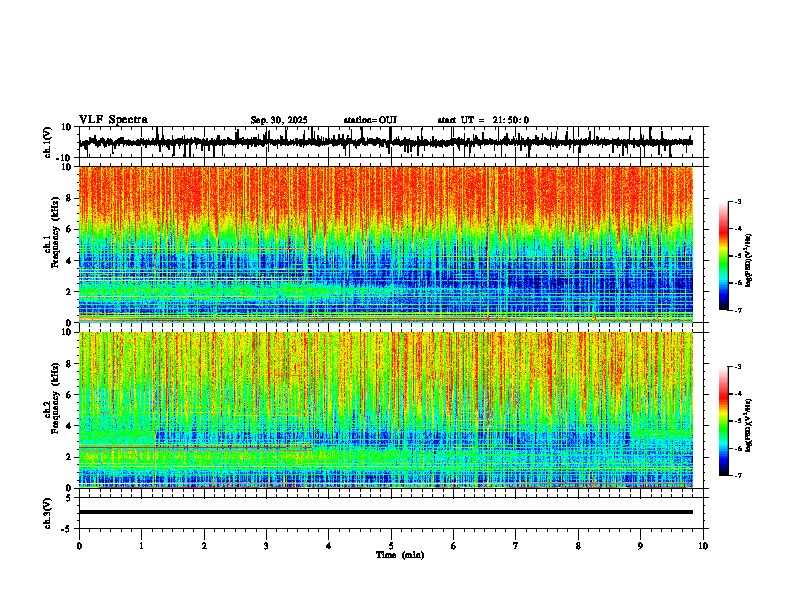Click the ch.2 "Frequency (kHz)" axis label
792x612 pixels.
point(56,398)
